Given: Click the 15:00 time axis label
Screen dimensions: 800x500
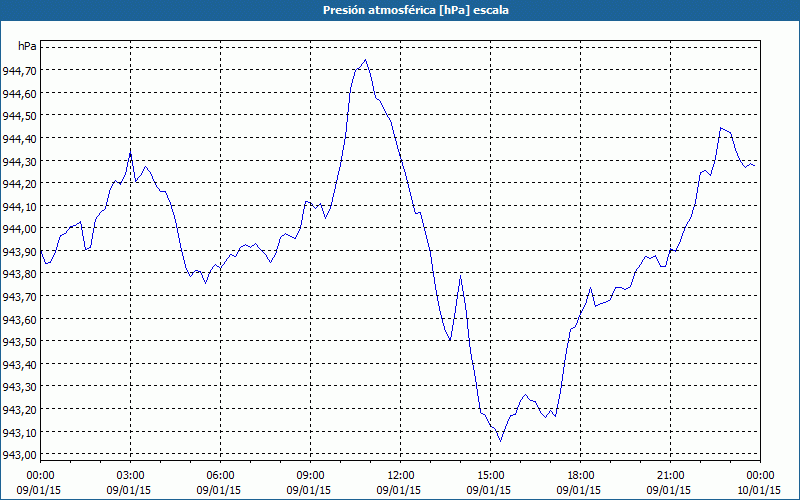Looking at the screenshot, I should [x=490, y=476].
